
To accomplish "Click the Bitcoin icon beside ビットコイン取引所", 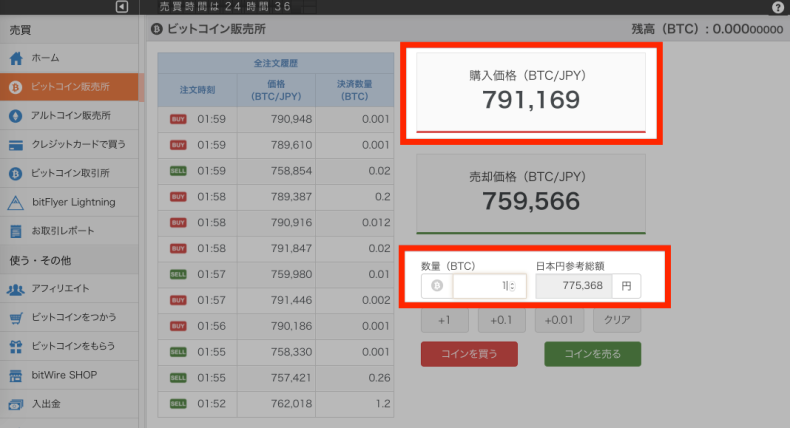I will [x=16, y=173].
